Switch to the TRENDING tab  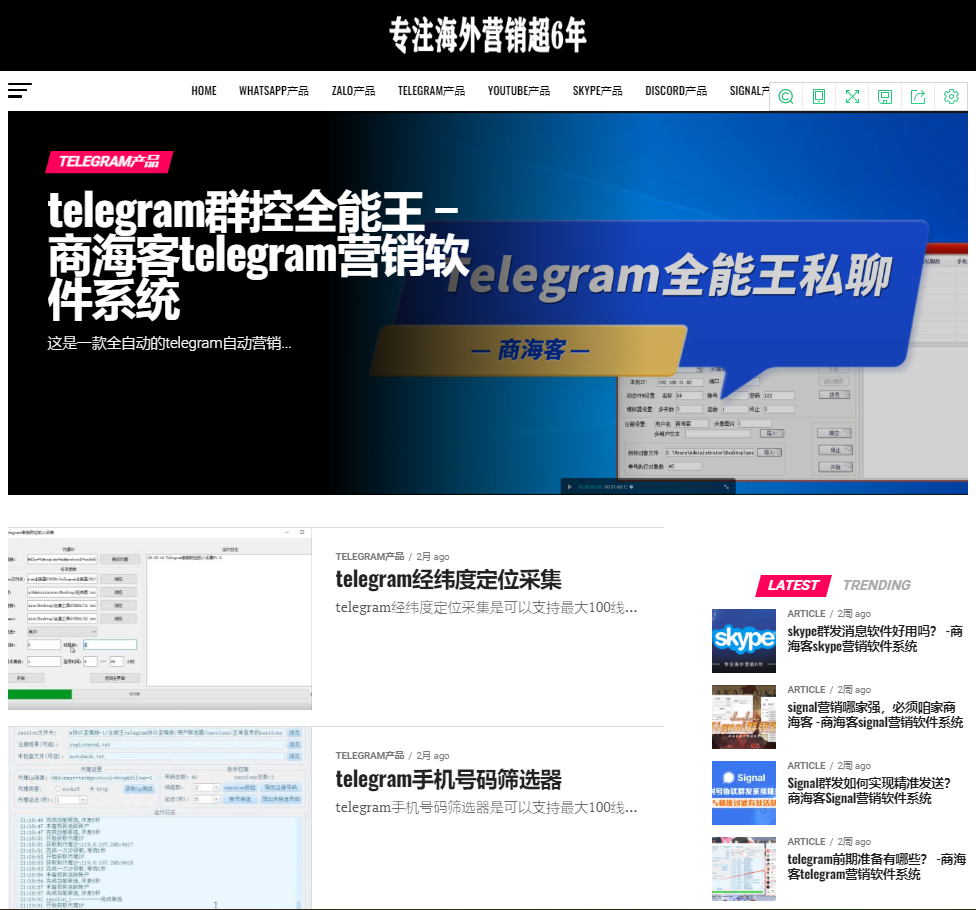[x=876, y=585]
